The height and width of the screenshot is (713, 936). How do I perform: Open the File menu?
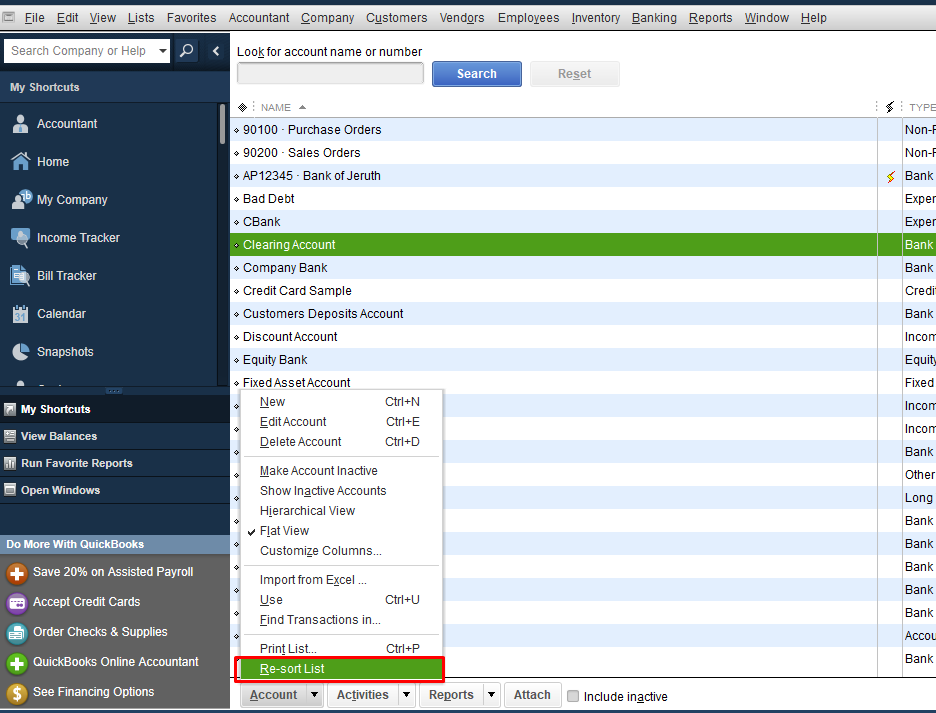[x=35, y=18]
